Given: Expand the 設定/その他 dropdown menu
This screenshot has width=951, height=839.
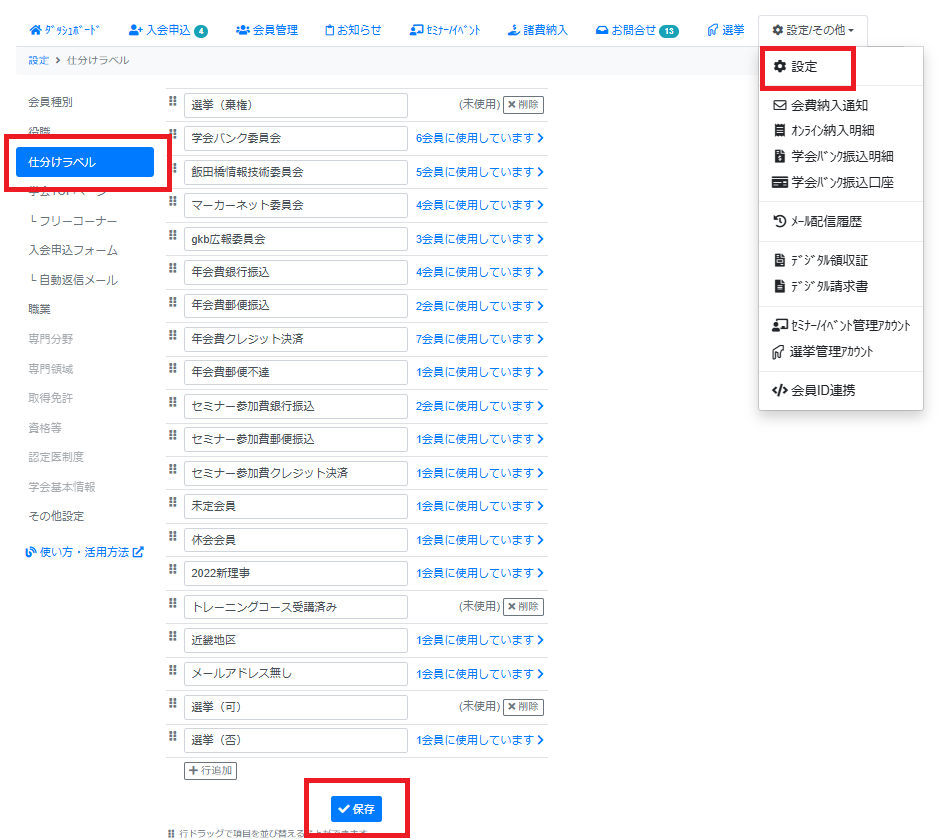Looking at the screenshot, I should 812,30.
